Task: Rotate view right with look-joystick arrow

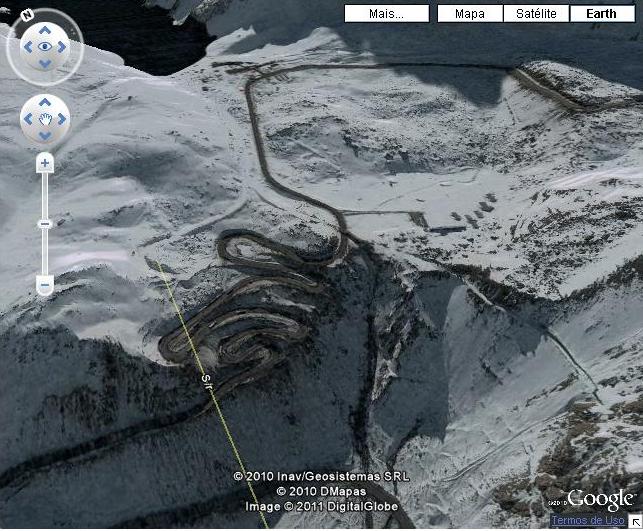Action: click(62, 47)
